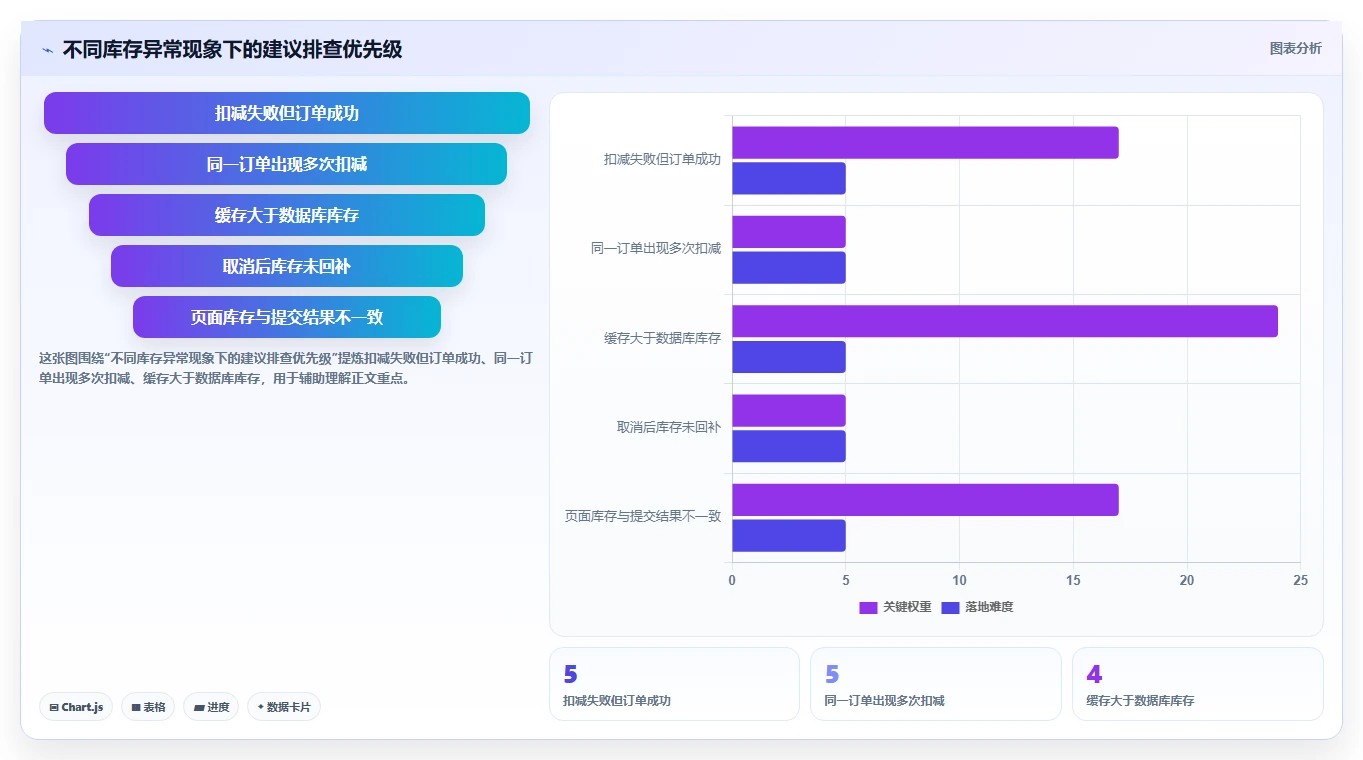Select the 取消后库存未回补 funnel bar
The width and height of the screenshot is (1363, 760).
[287, 266]
